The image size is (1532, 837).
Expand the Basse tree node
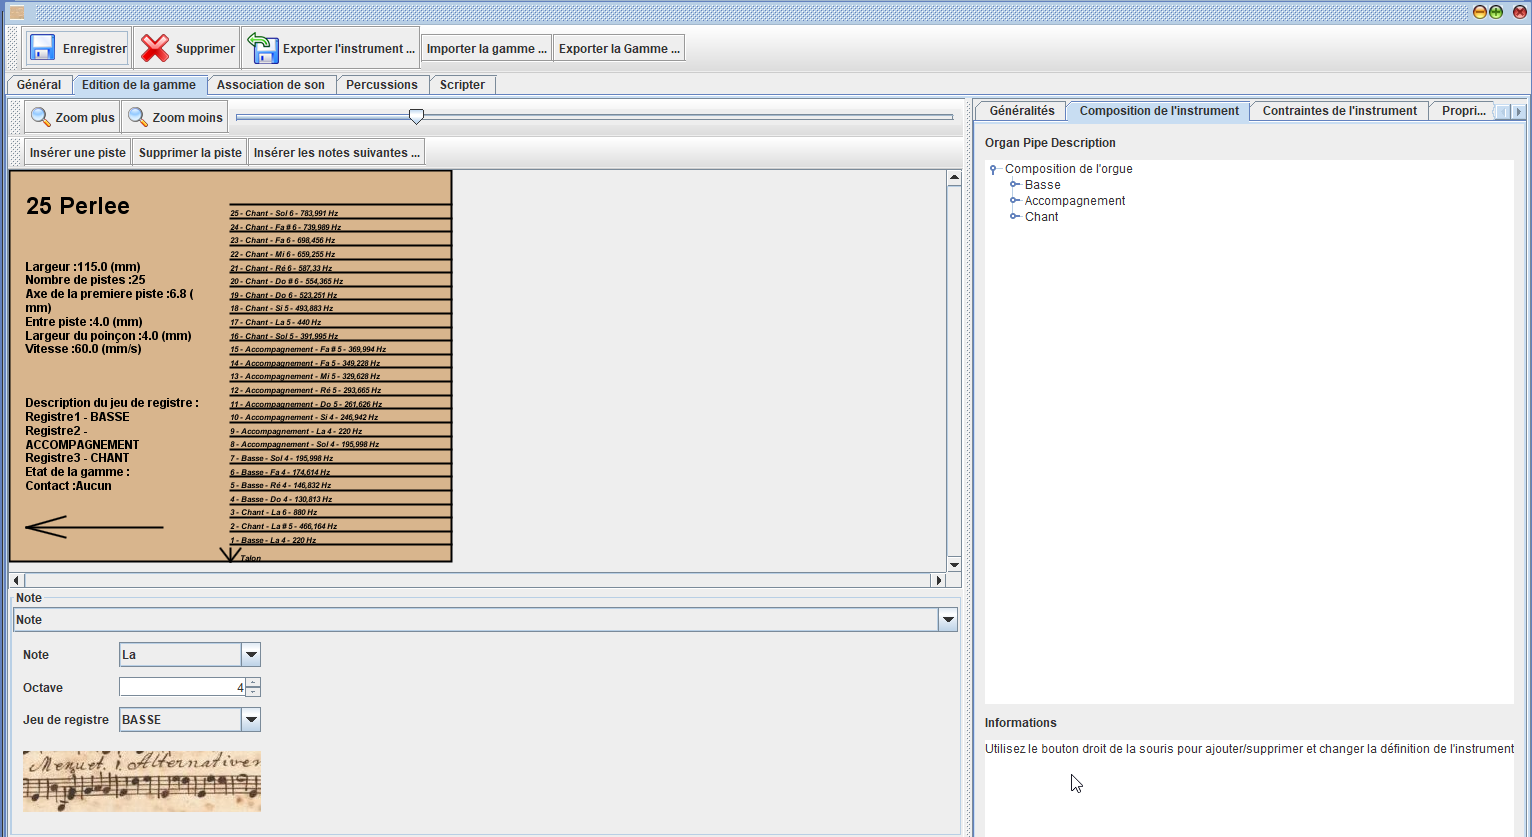[x=1014, y=185]
